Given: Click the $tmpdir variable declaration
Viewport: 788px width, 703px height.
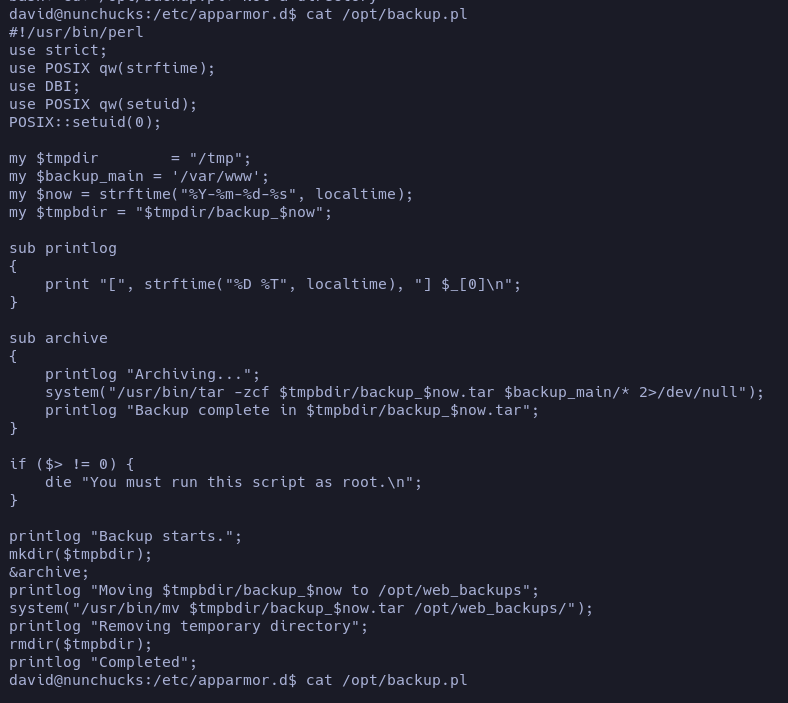Looking at the screenshot, I should pyautogui.click(x=130, y=158).
